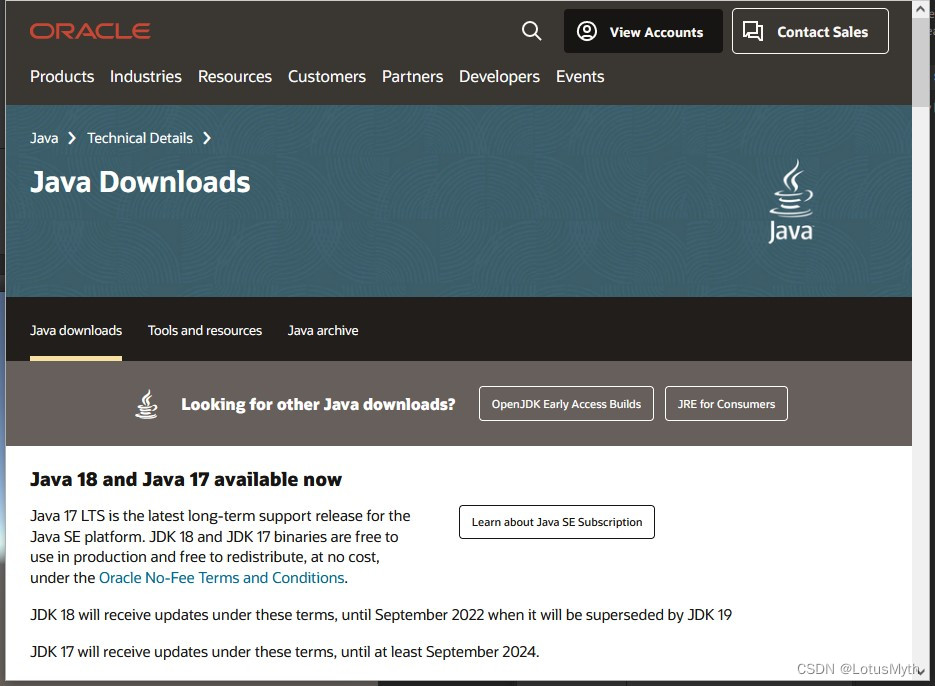Open the Developers menu
935x686 pixels.
pyautogui.click(x=499, y=76)
